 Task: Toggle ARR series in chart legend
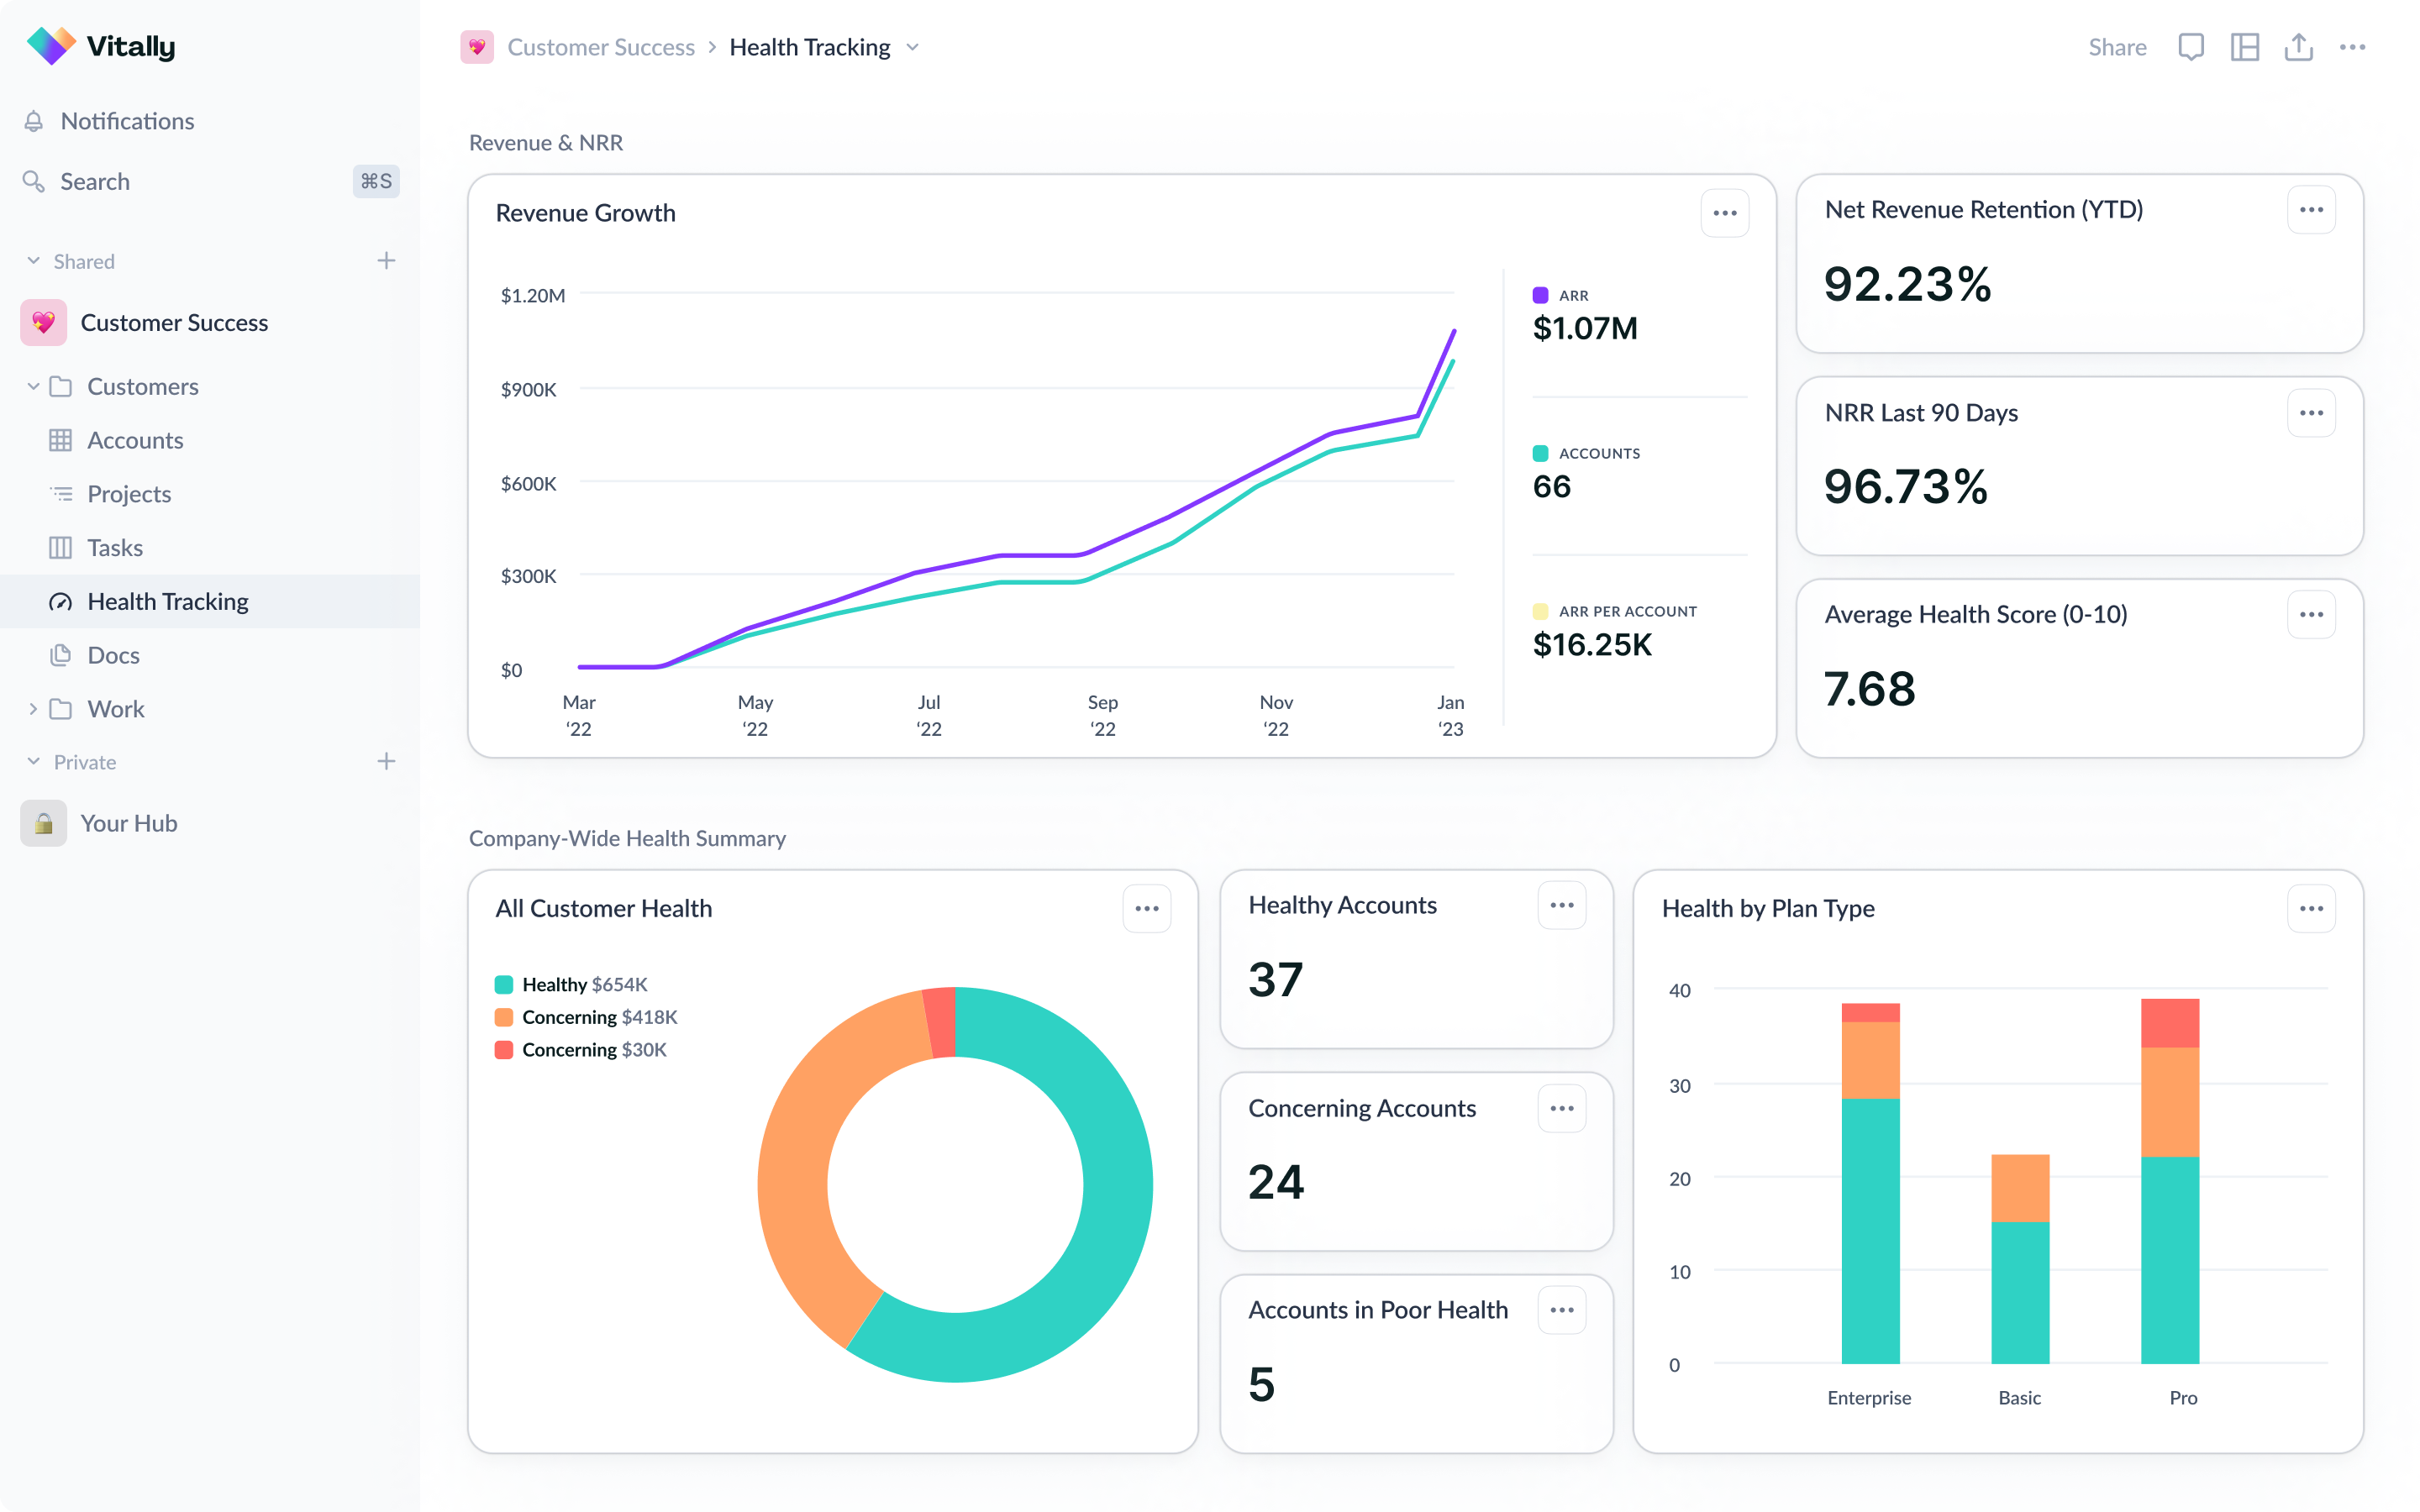[x=1540, y=295]
